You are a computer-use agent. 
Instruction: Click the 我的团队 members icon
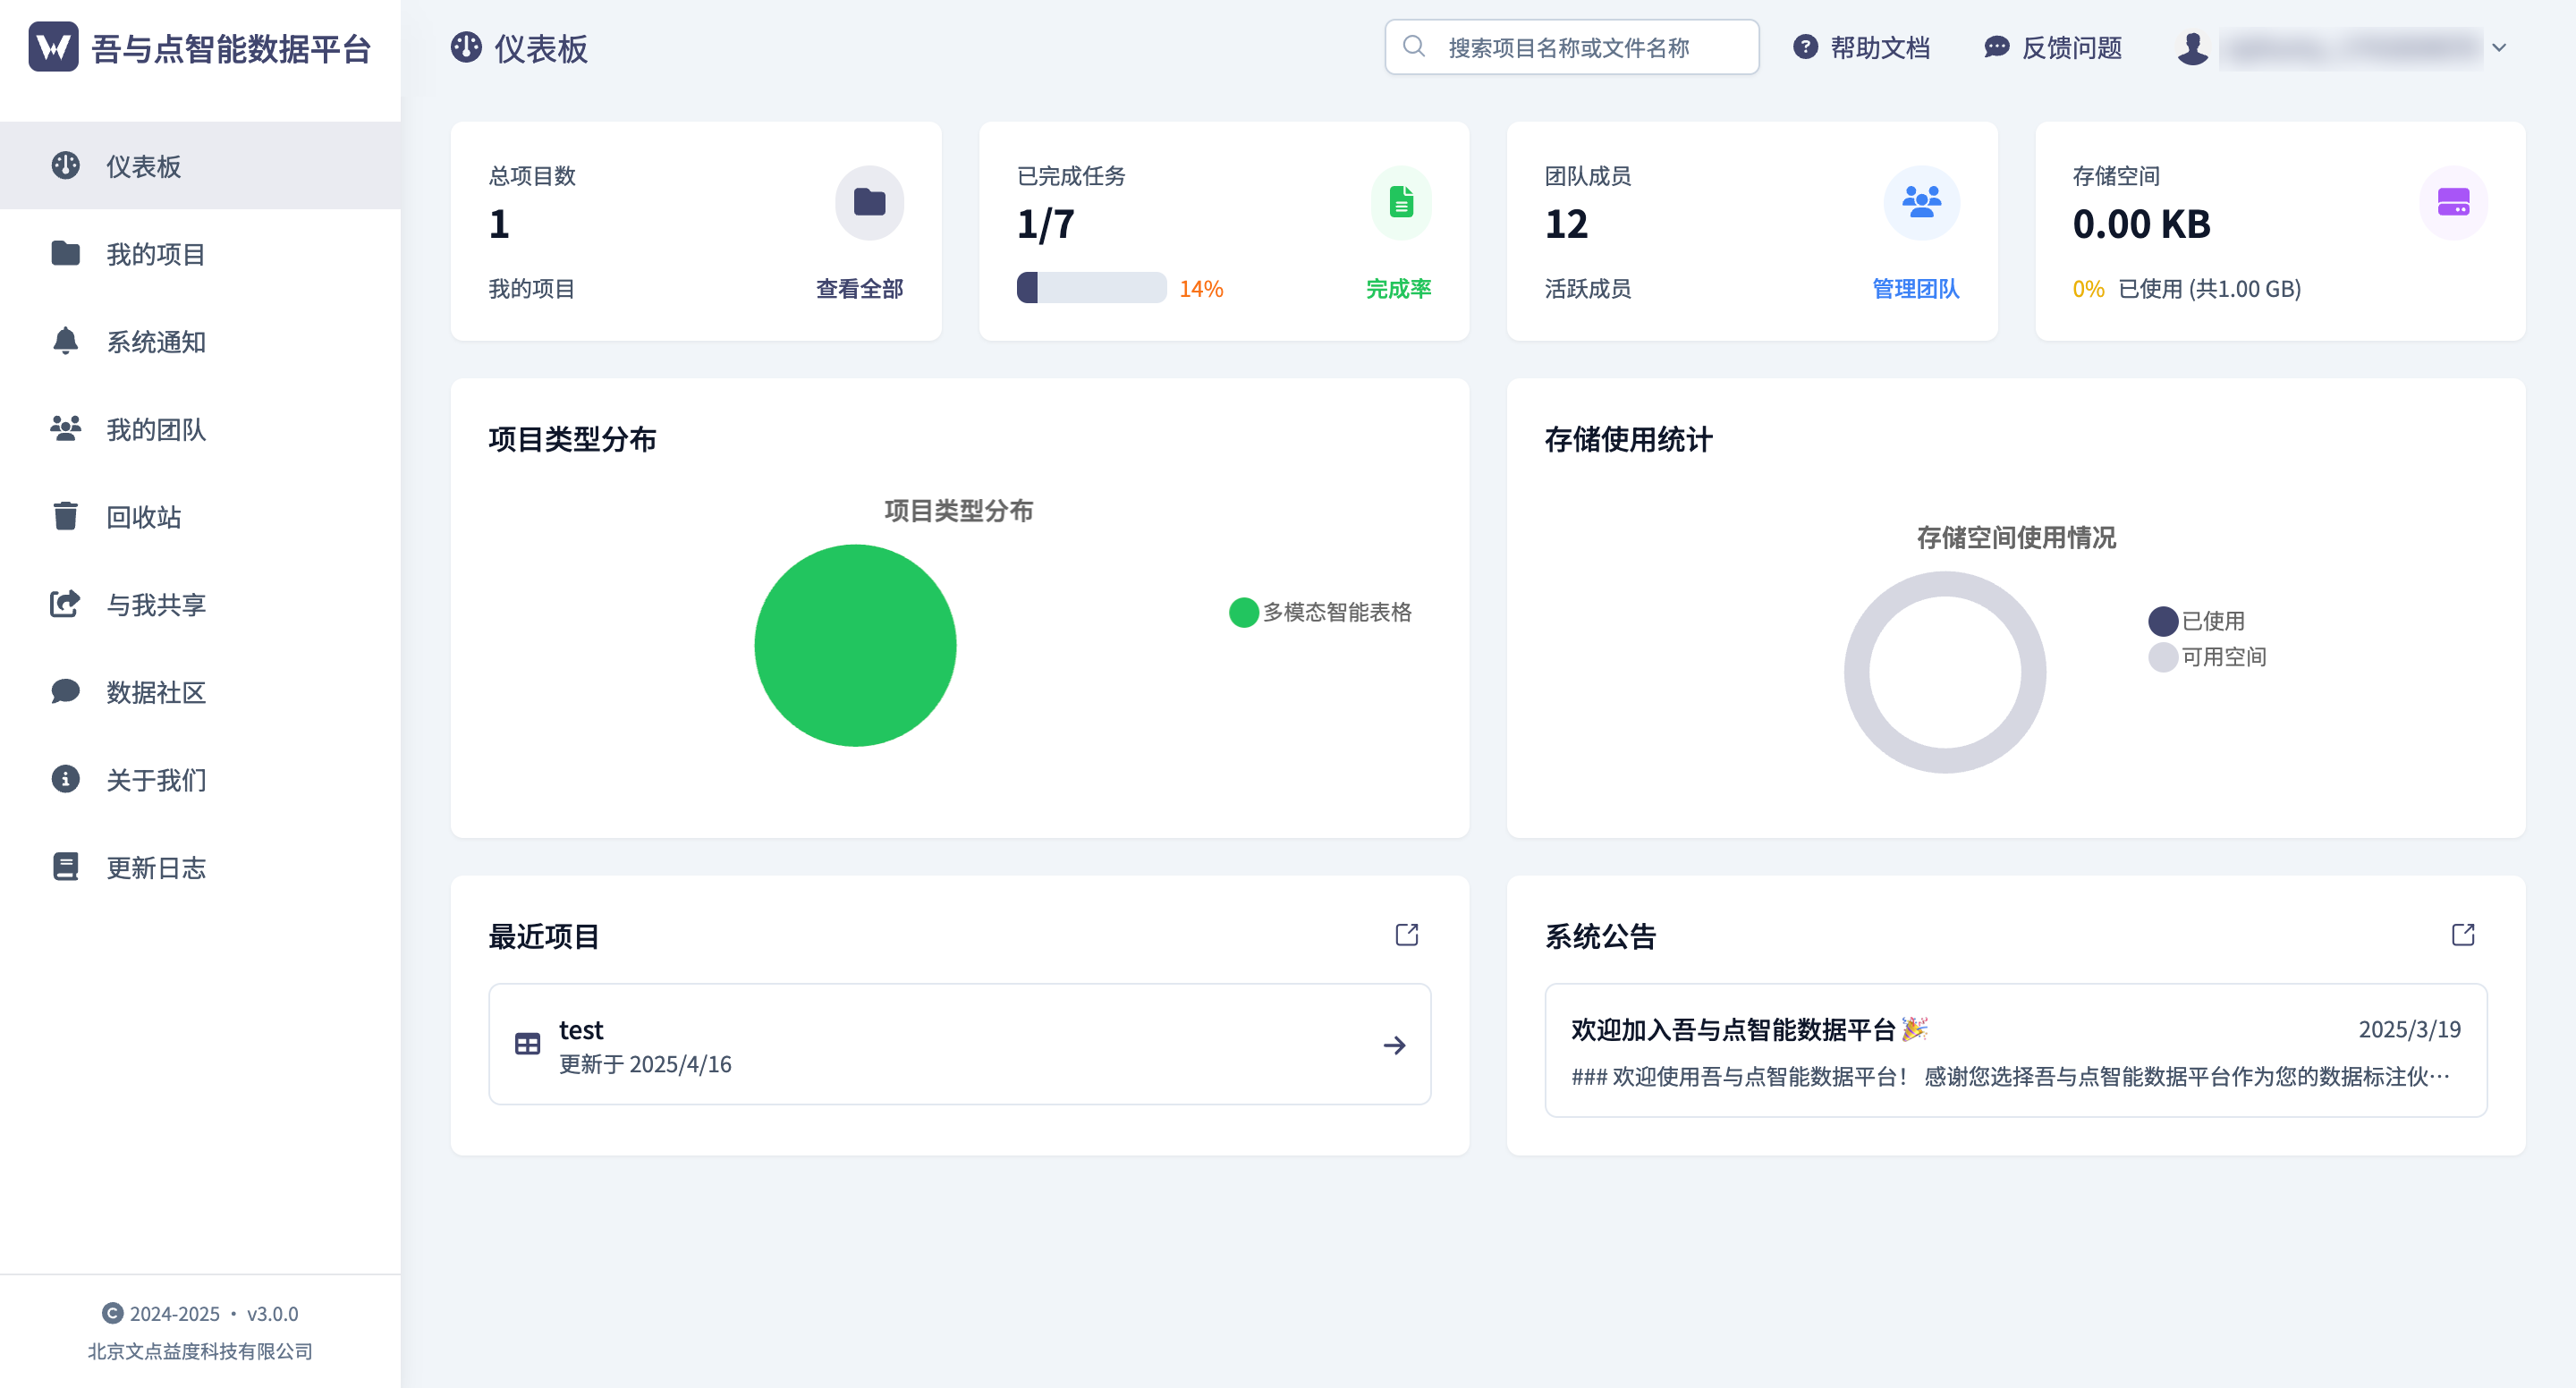click(64, 429)
